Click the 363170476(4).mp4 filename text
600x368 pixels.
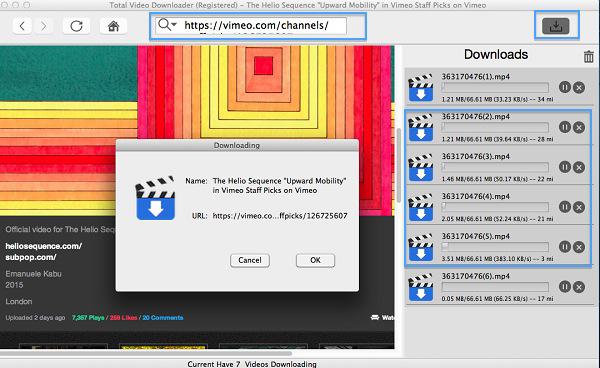[x=476, y=196]
